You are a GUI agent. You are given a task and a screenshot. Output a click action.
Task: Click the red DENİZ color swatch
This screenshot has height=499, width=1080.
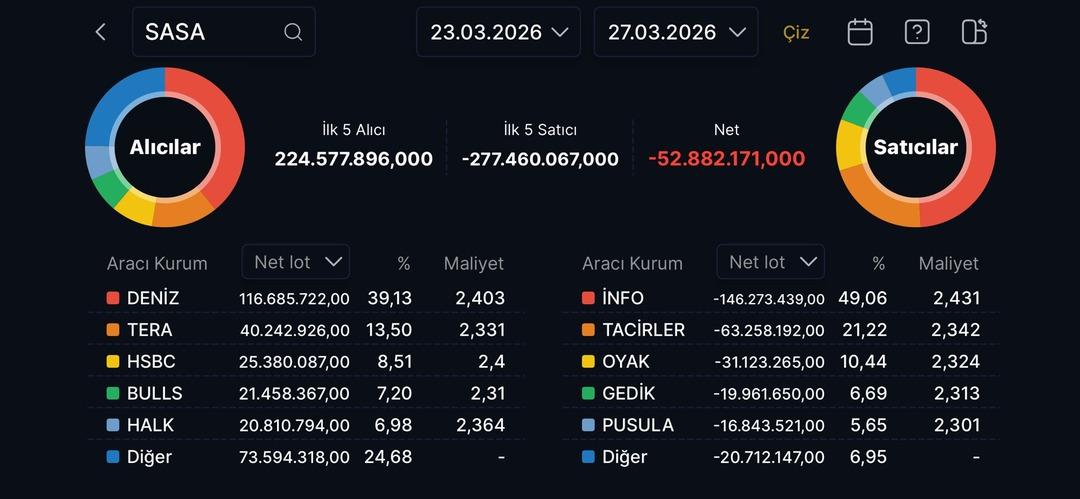113,298
